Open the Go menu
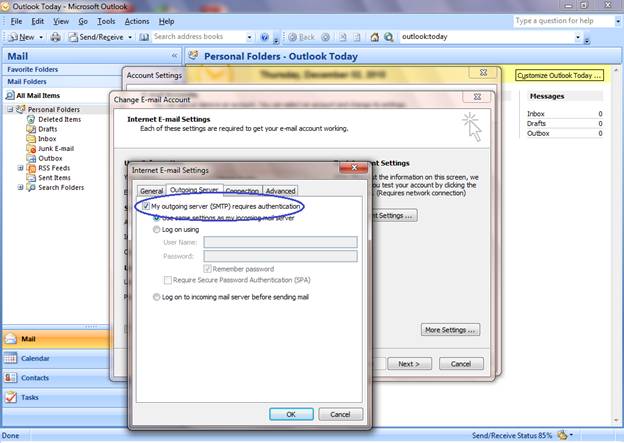Viewport: 624px width, 443px height. 83,21
